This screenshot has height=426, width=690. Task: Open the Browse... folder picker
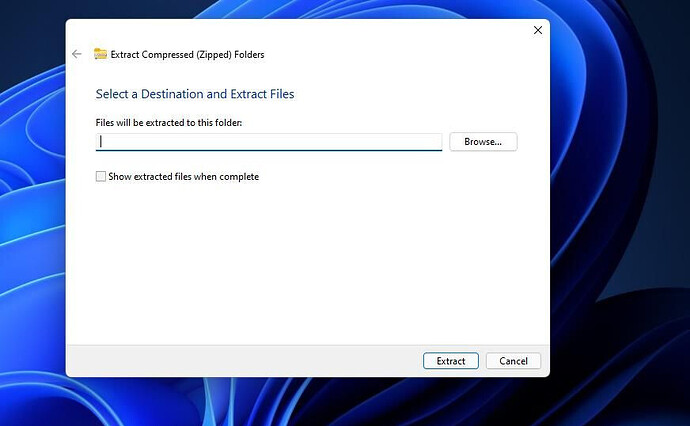[x=483, y=142]
